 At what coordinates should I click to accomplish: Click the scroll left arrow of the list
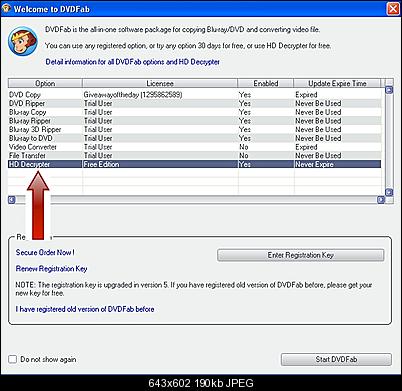[12, 199]
